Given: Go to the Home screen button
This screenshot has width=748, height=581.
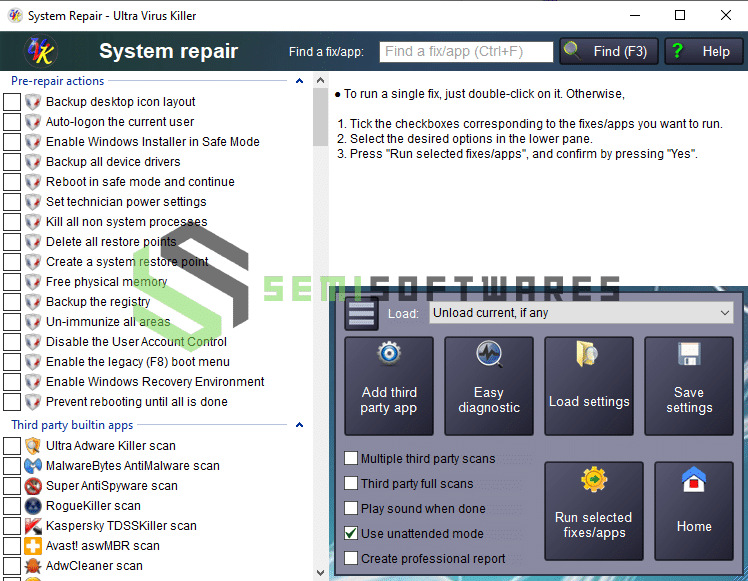Looking at the screenshot, I should pos(694,511).
